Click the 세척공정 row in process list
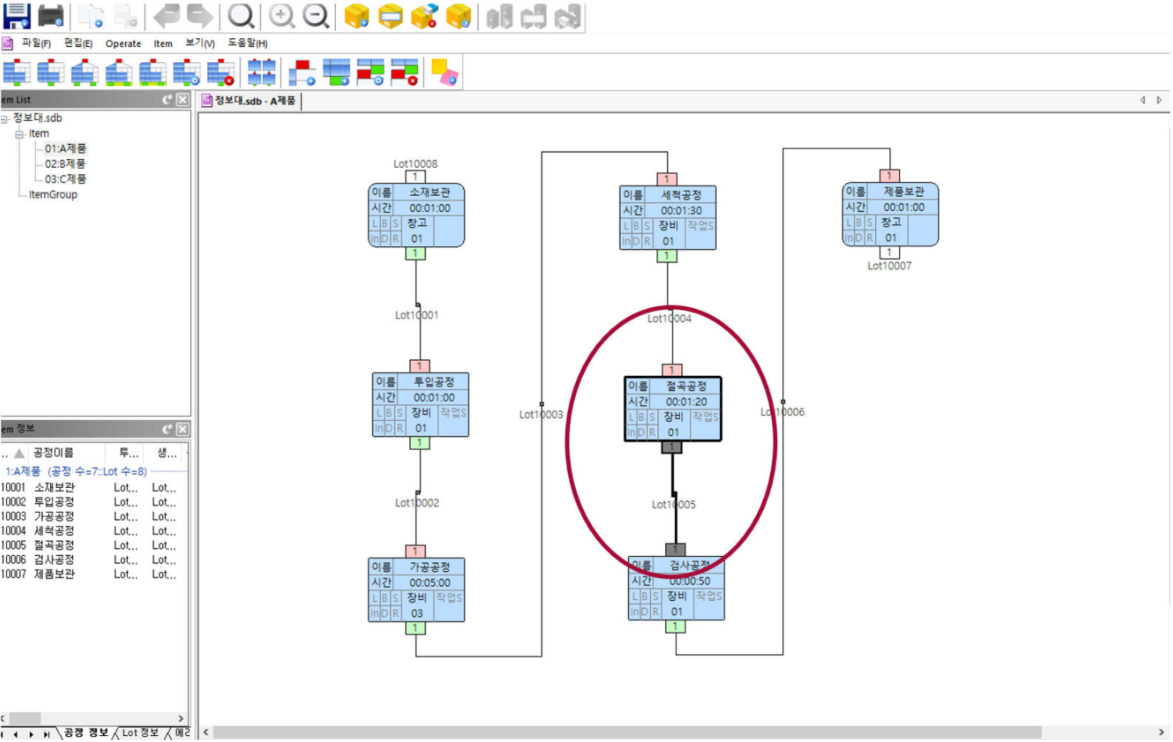Viewport: 1173px width, 742px height. [54, 531]
